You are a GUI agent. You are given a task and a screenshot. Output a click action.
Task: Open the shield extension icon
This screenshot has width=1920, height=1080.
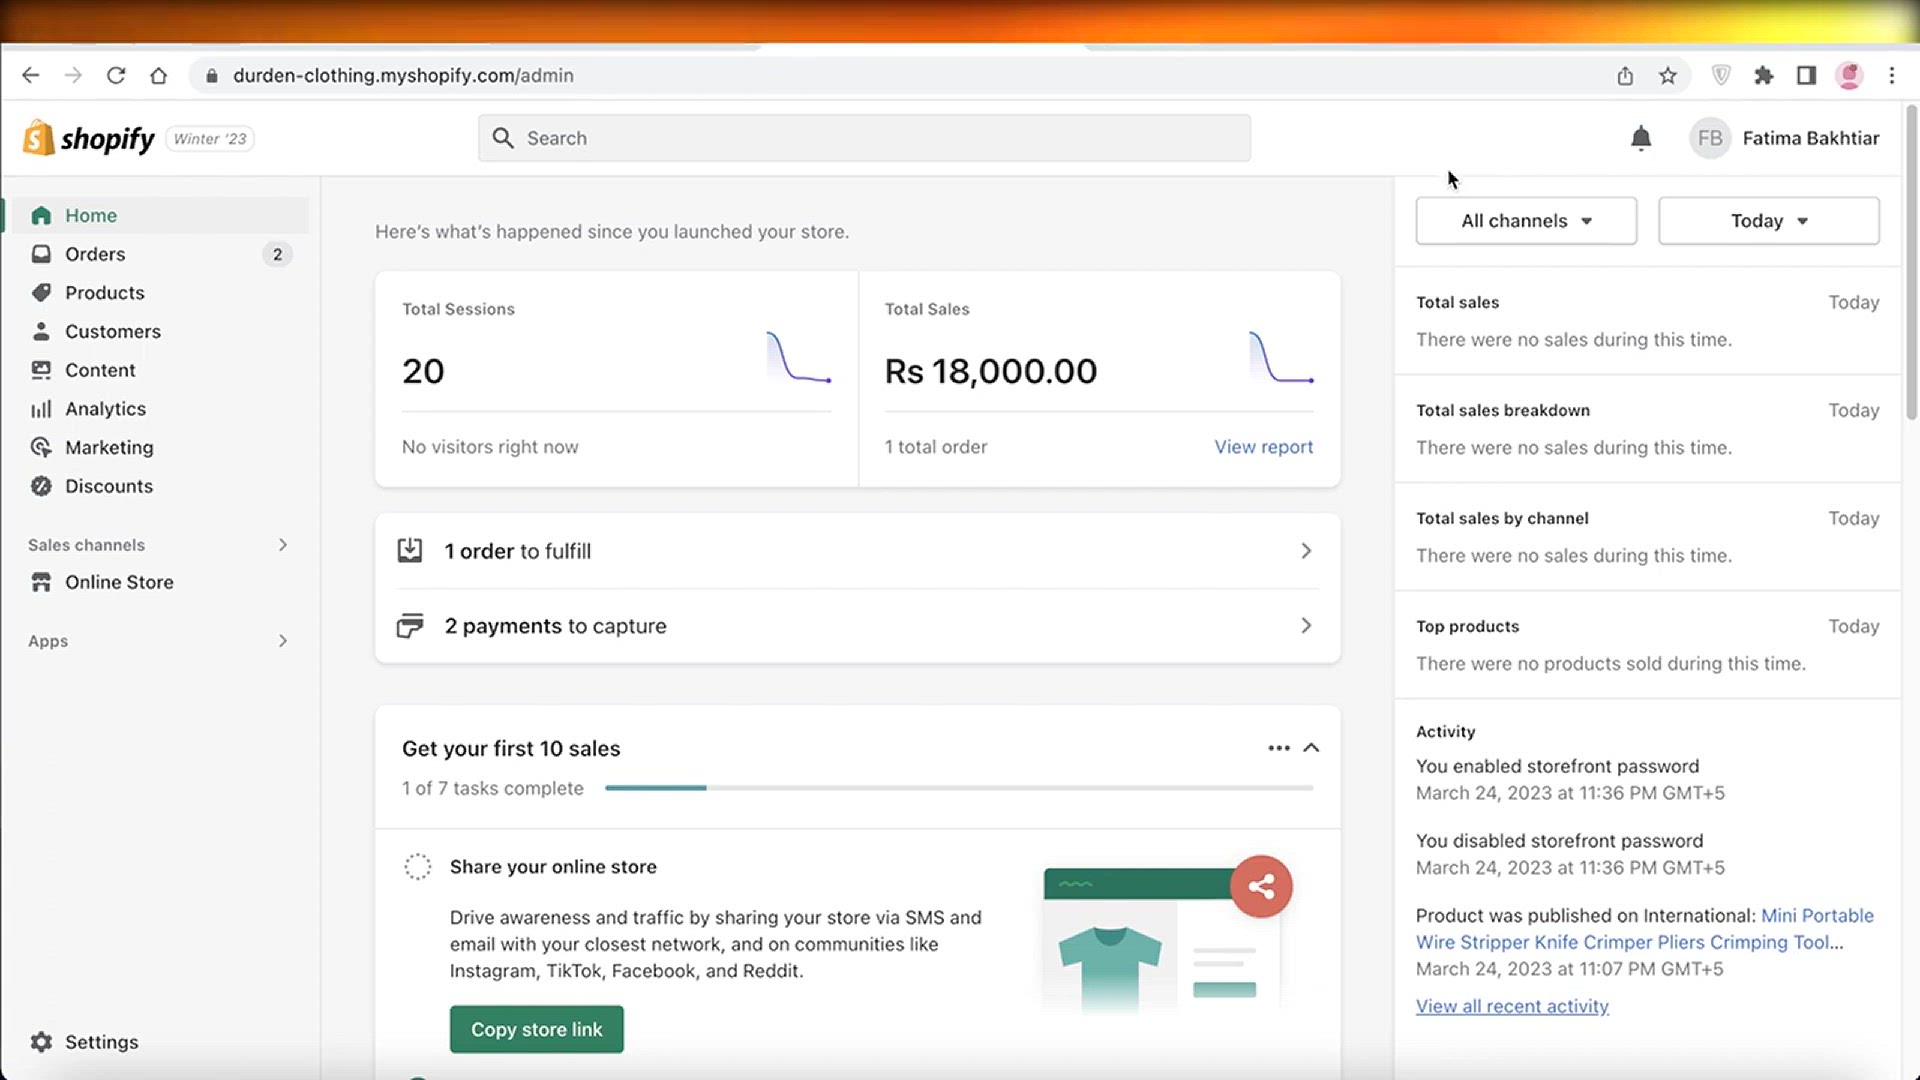point(1721,75)
